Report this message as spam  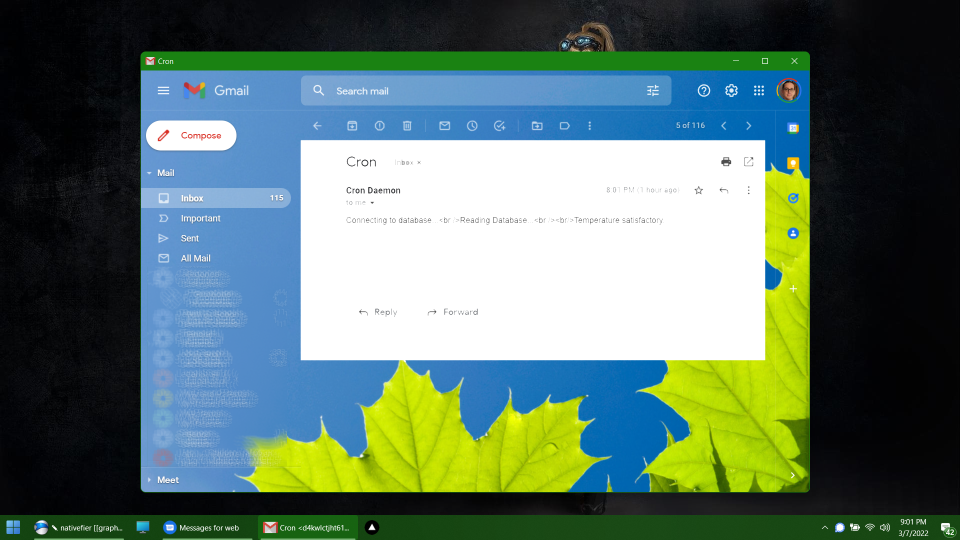(x=380, y=126)
